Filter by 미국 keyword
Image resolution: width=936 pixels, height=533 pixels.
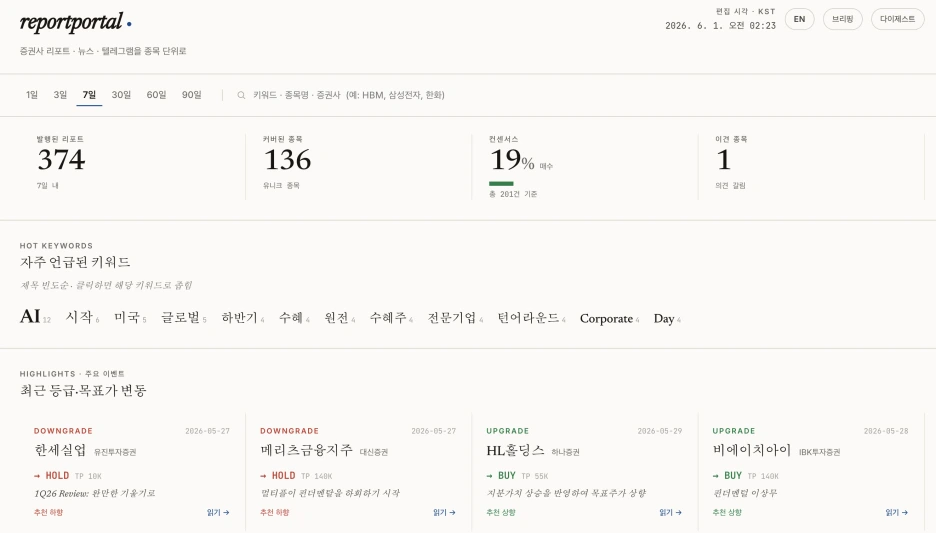click(130, 318)
